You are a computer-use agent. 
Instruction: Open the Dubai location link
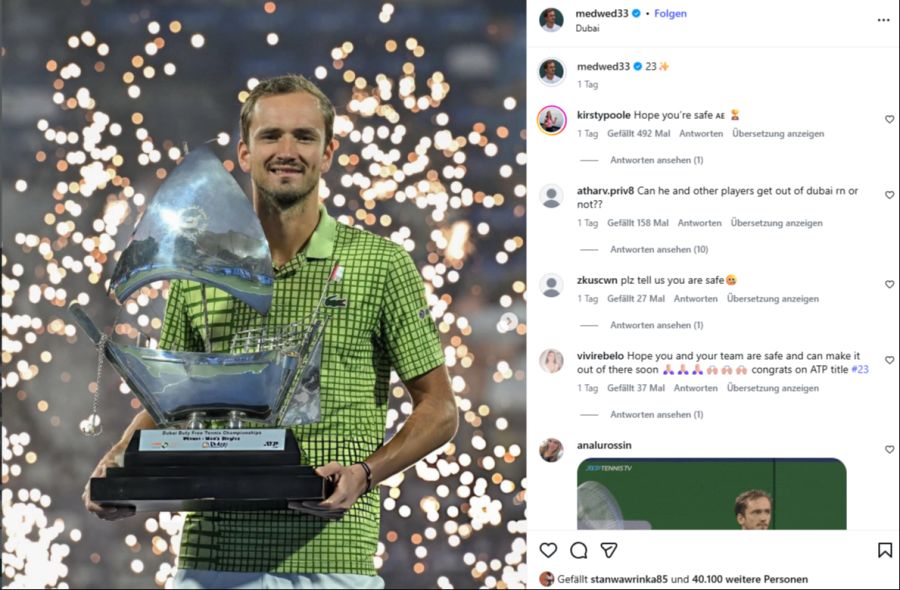(587, 28)
